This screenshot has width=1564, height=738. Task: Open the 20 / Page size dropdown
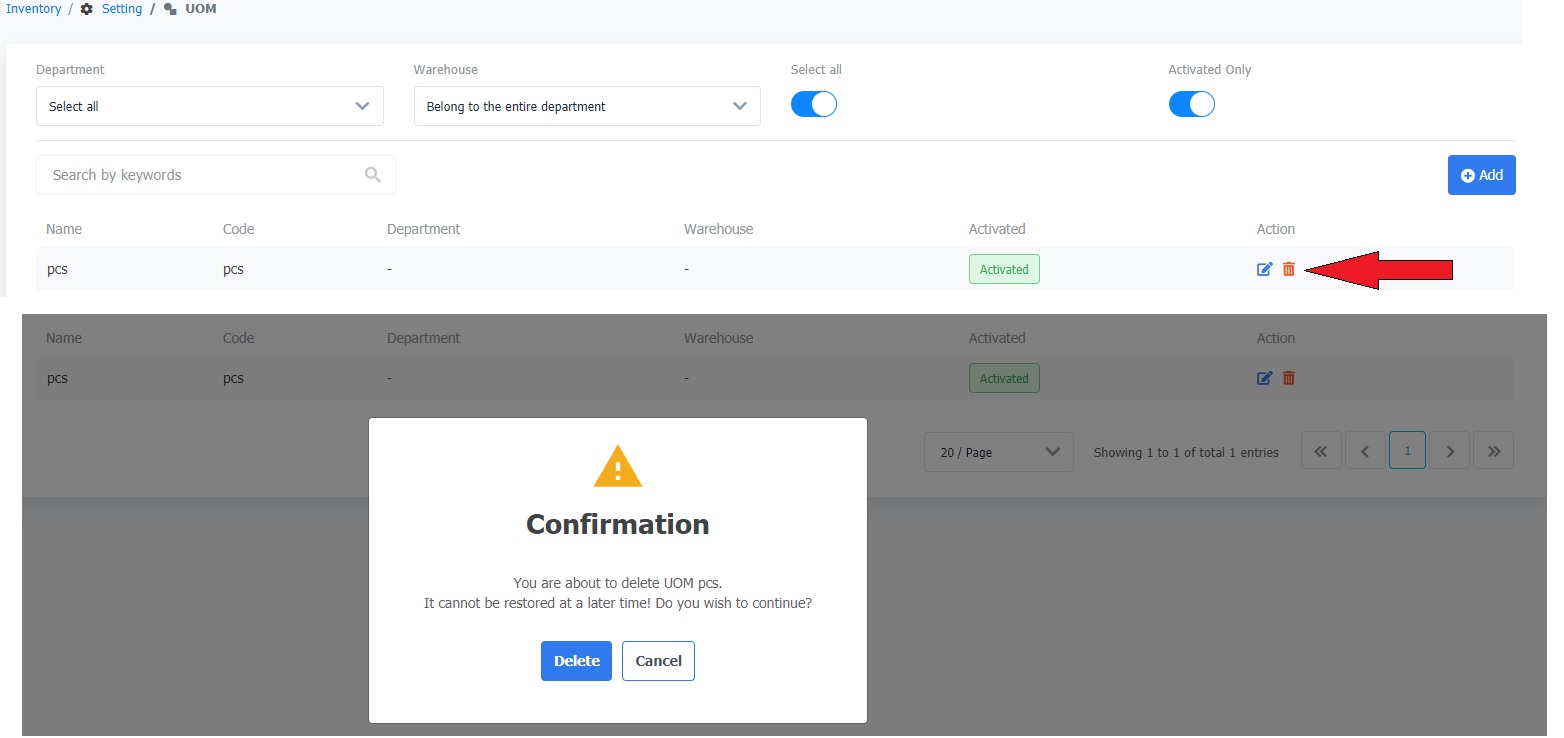click(x=999, y=452)
